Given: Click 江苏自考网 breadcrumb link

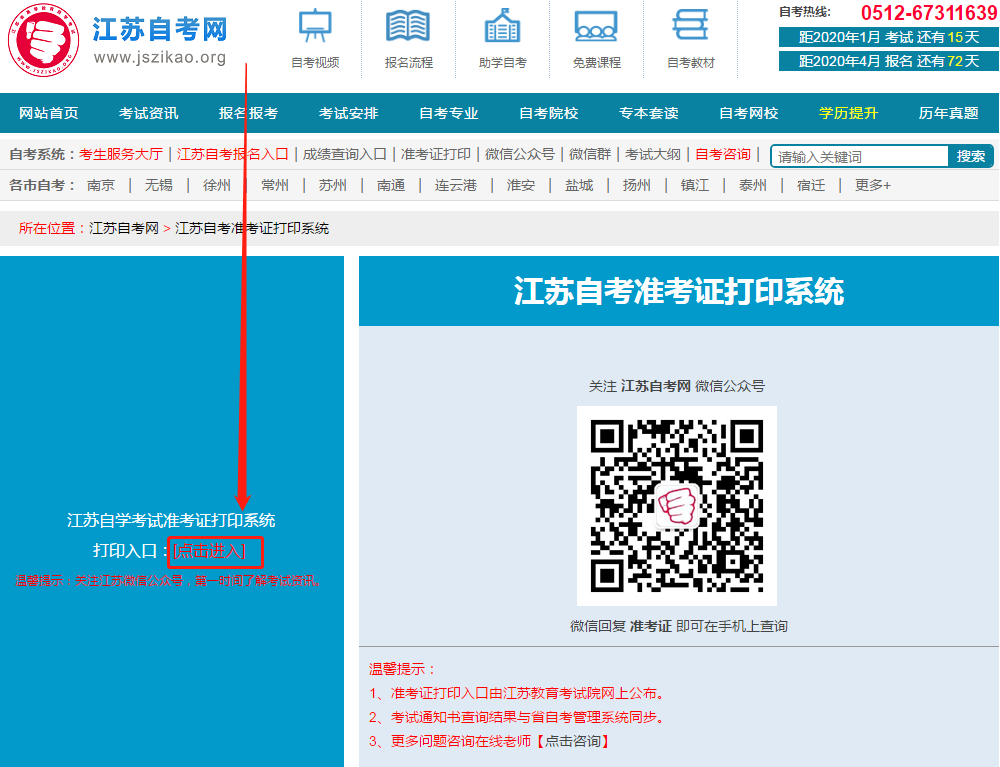Looking at the screenshot, I should coord(124,228).
